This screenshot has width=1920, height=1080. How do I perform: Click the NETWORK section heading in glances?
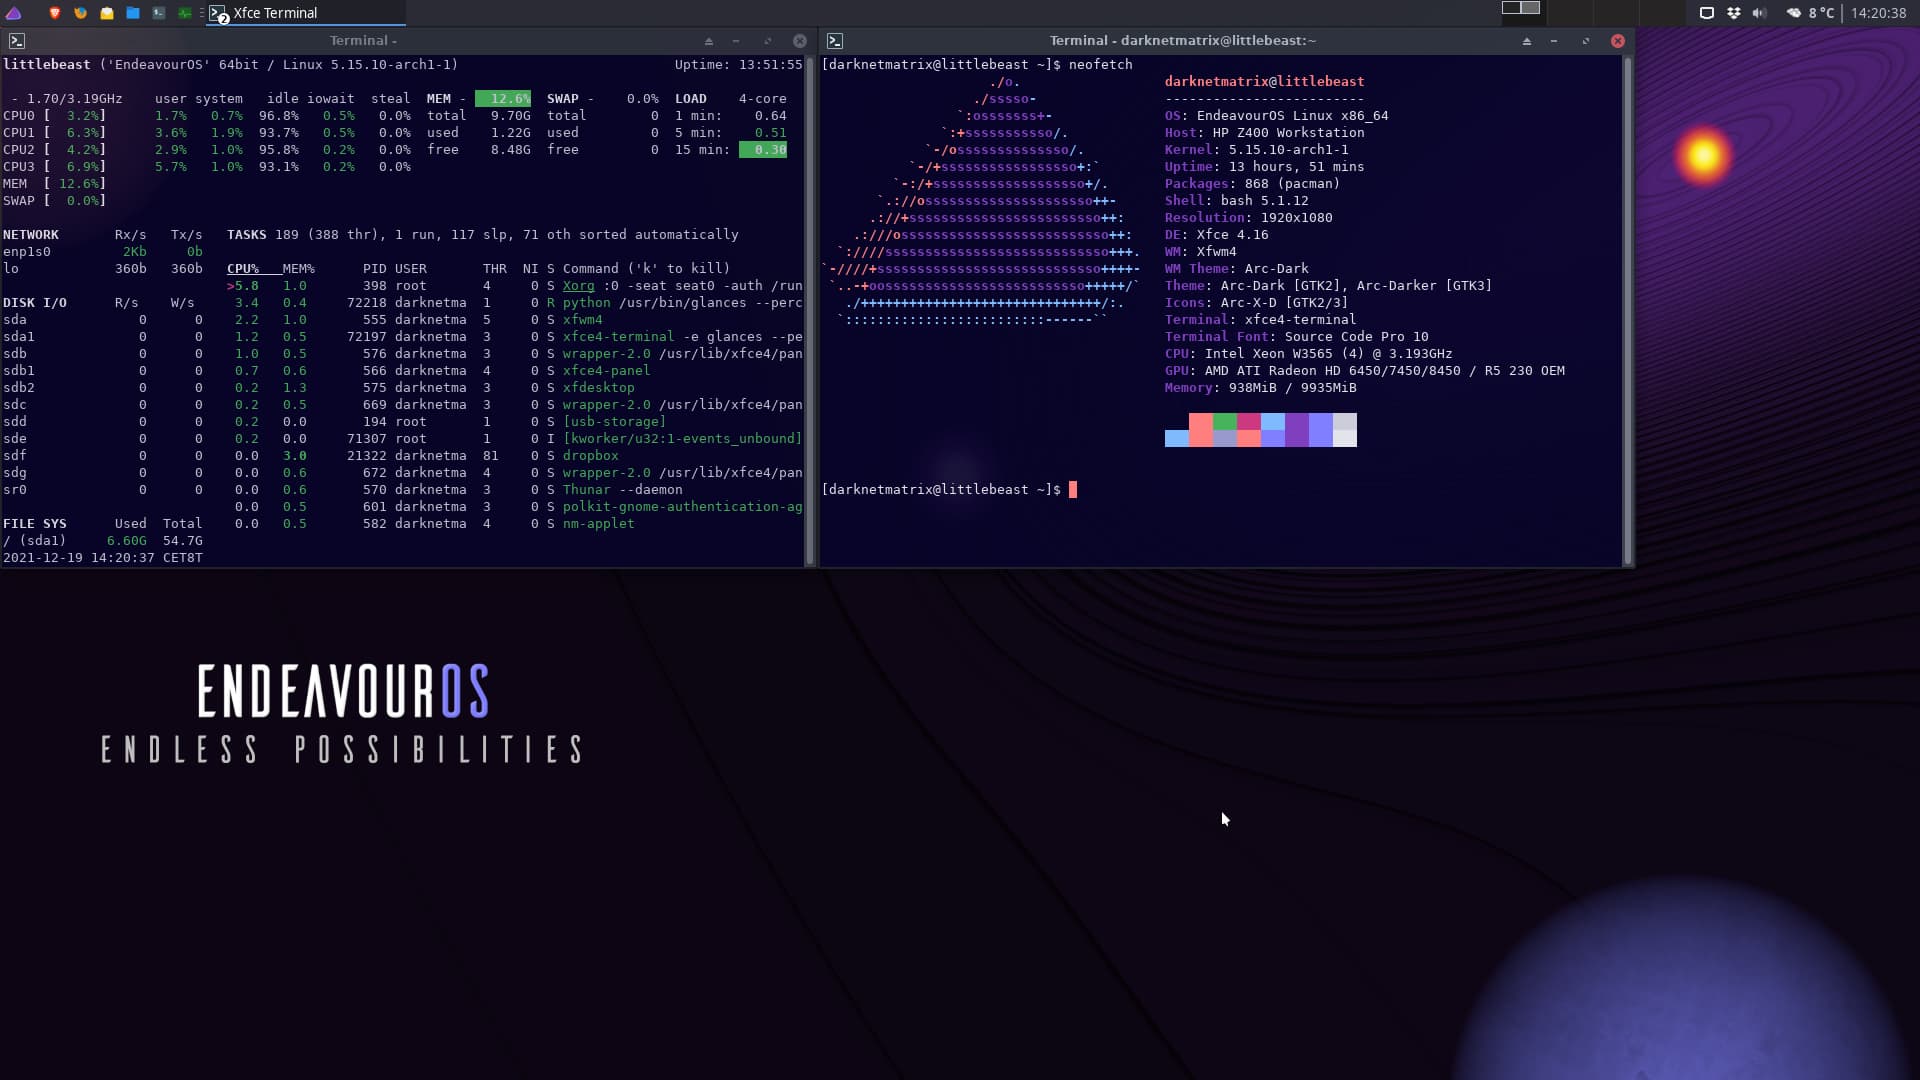tap(31, 234)
